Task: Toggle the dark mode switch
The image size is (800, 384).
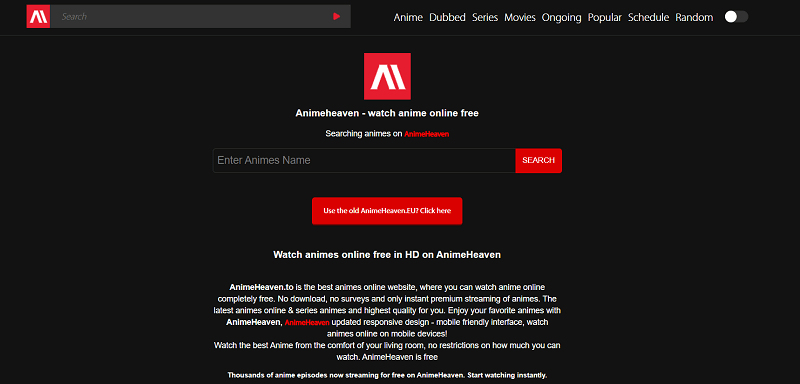Action: (736, 17)
